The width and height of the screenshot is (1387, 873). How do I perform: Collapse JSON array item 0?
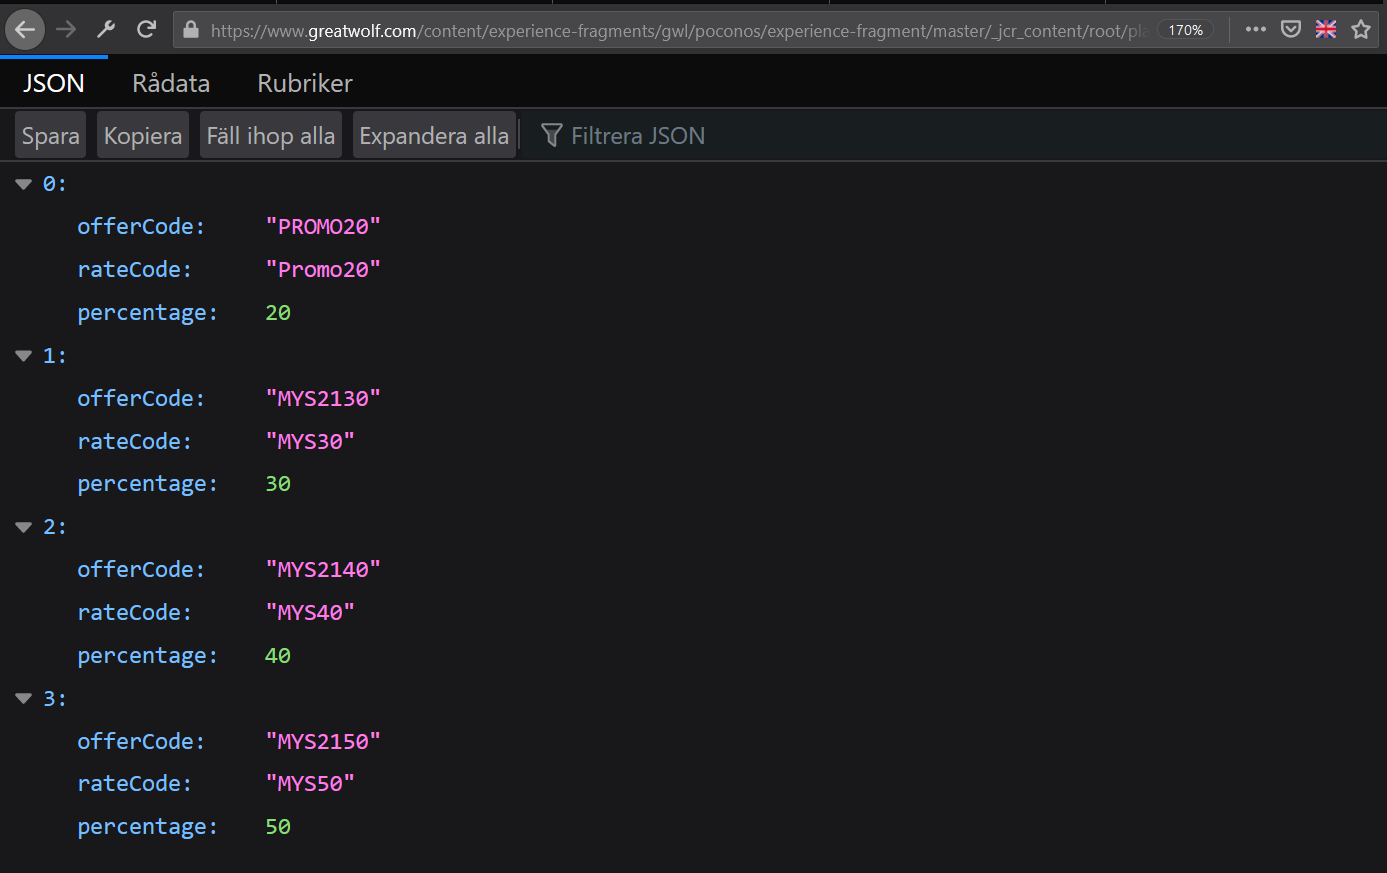24,184
